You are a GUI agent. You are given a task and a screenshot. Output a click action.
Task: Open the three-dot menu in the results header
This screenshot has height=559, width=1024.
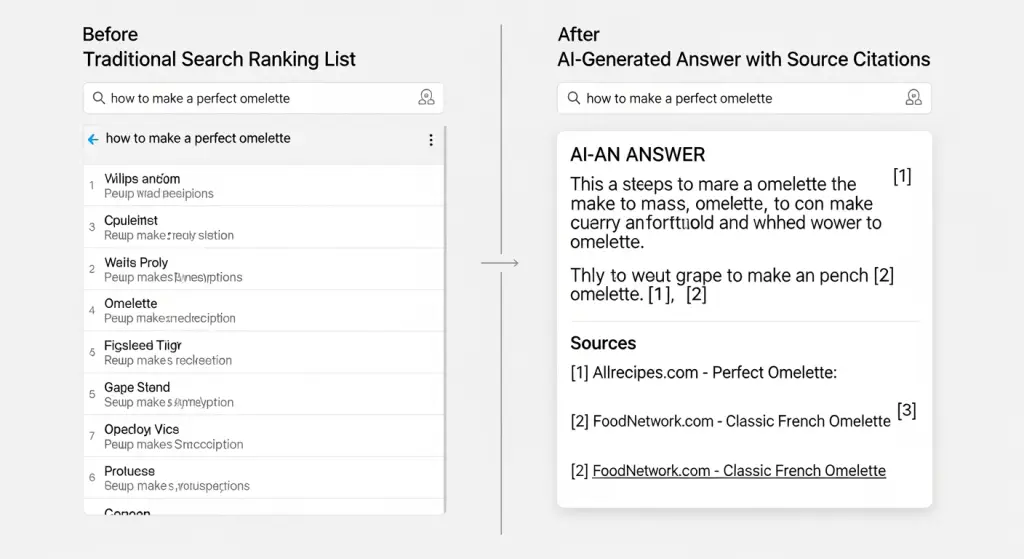(x=431, y=140)
